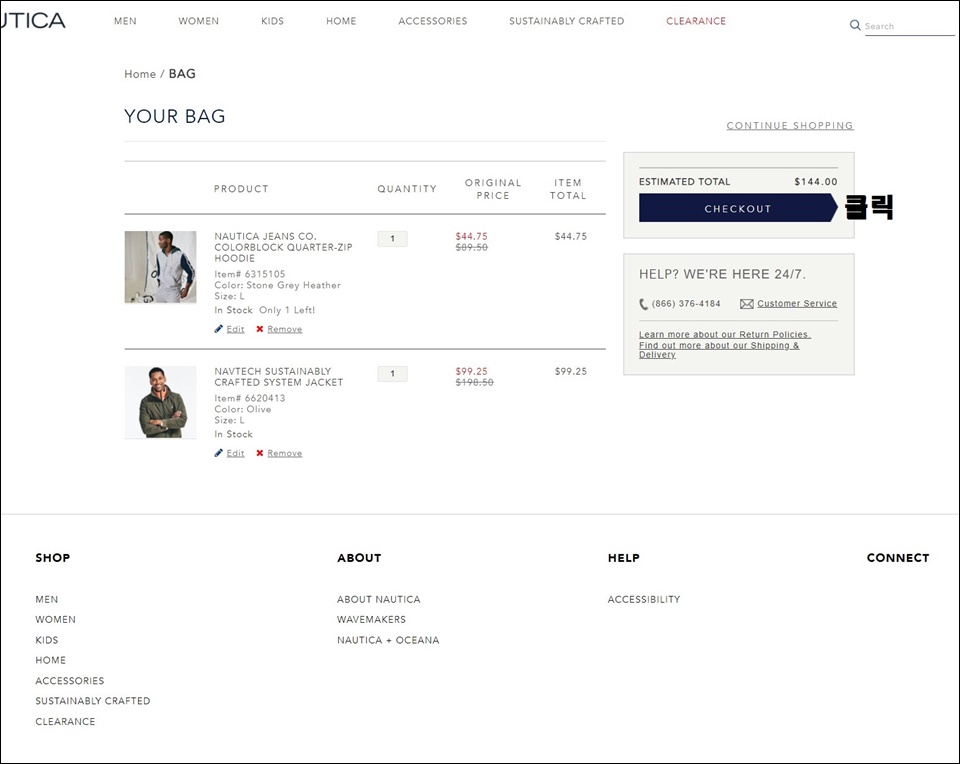Image resolution: width=960 pixels, height=764 pixels.
Task: Click the envelope Customer Service icon
Action: coord(746,304)
